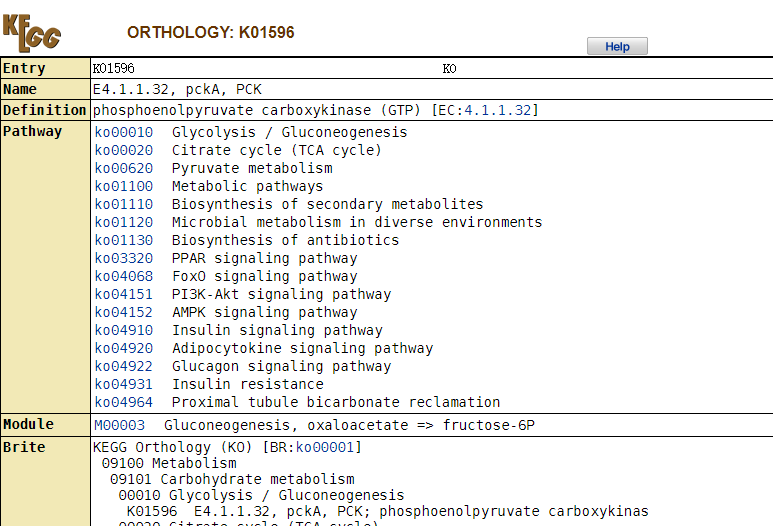
Task: Click the KEGG logo icon
Action: 32,33
